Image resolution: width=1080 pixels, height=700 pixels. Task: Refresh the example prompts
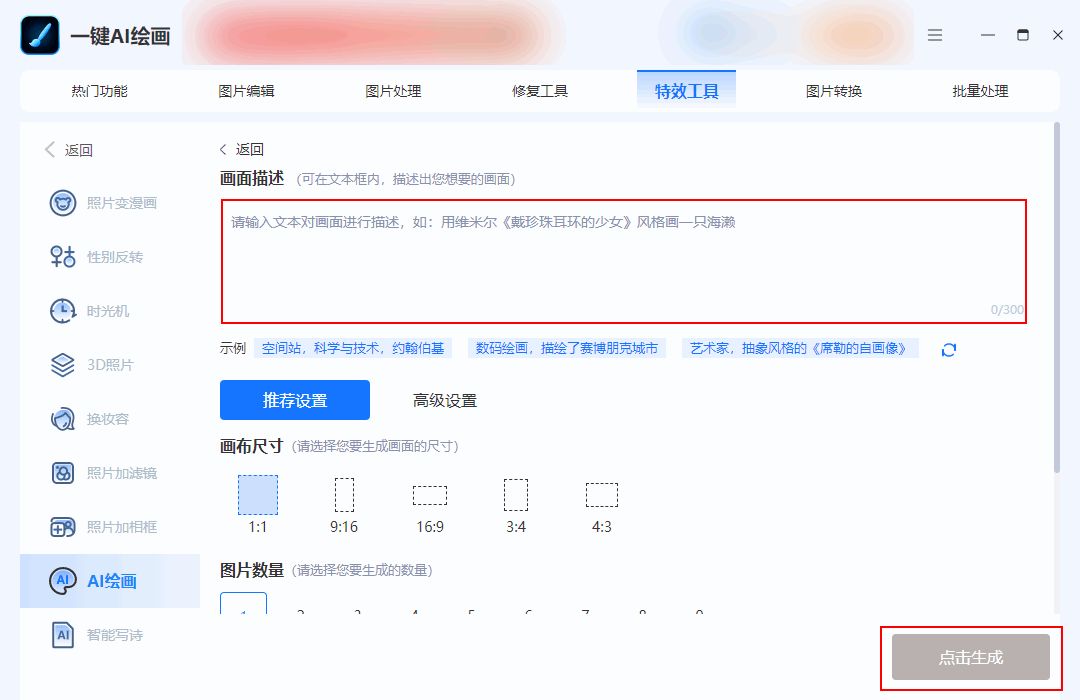tap(948, 349)
